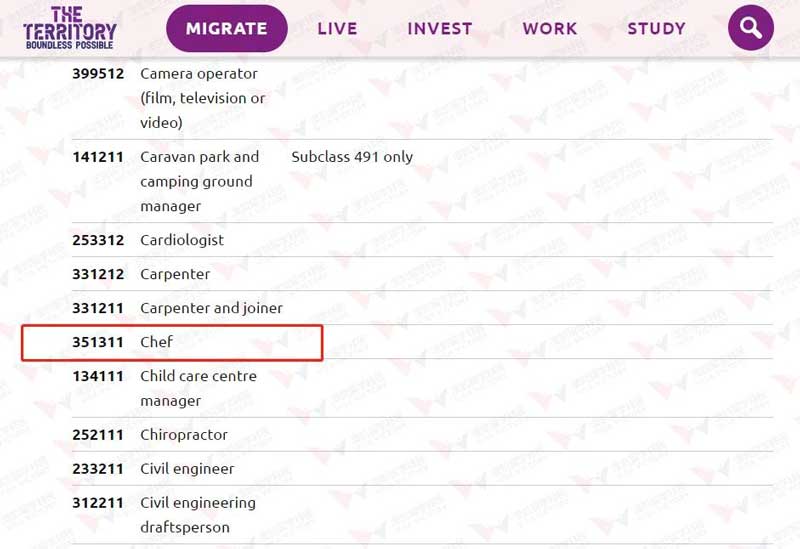
Task: Open the WORK navigation item
Action: pos(549,29)
